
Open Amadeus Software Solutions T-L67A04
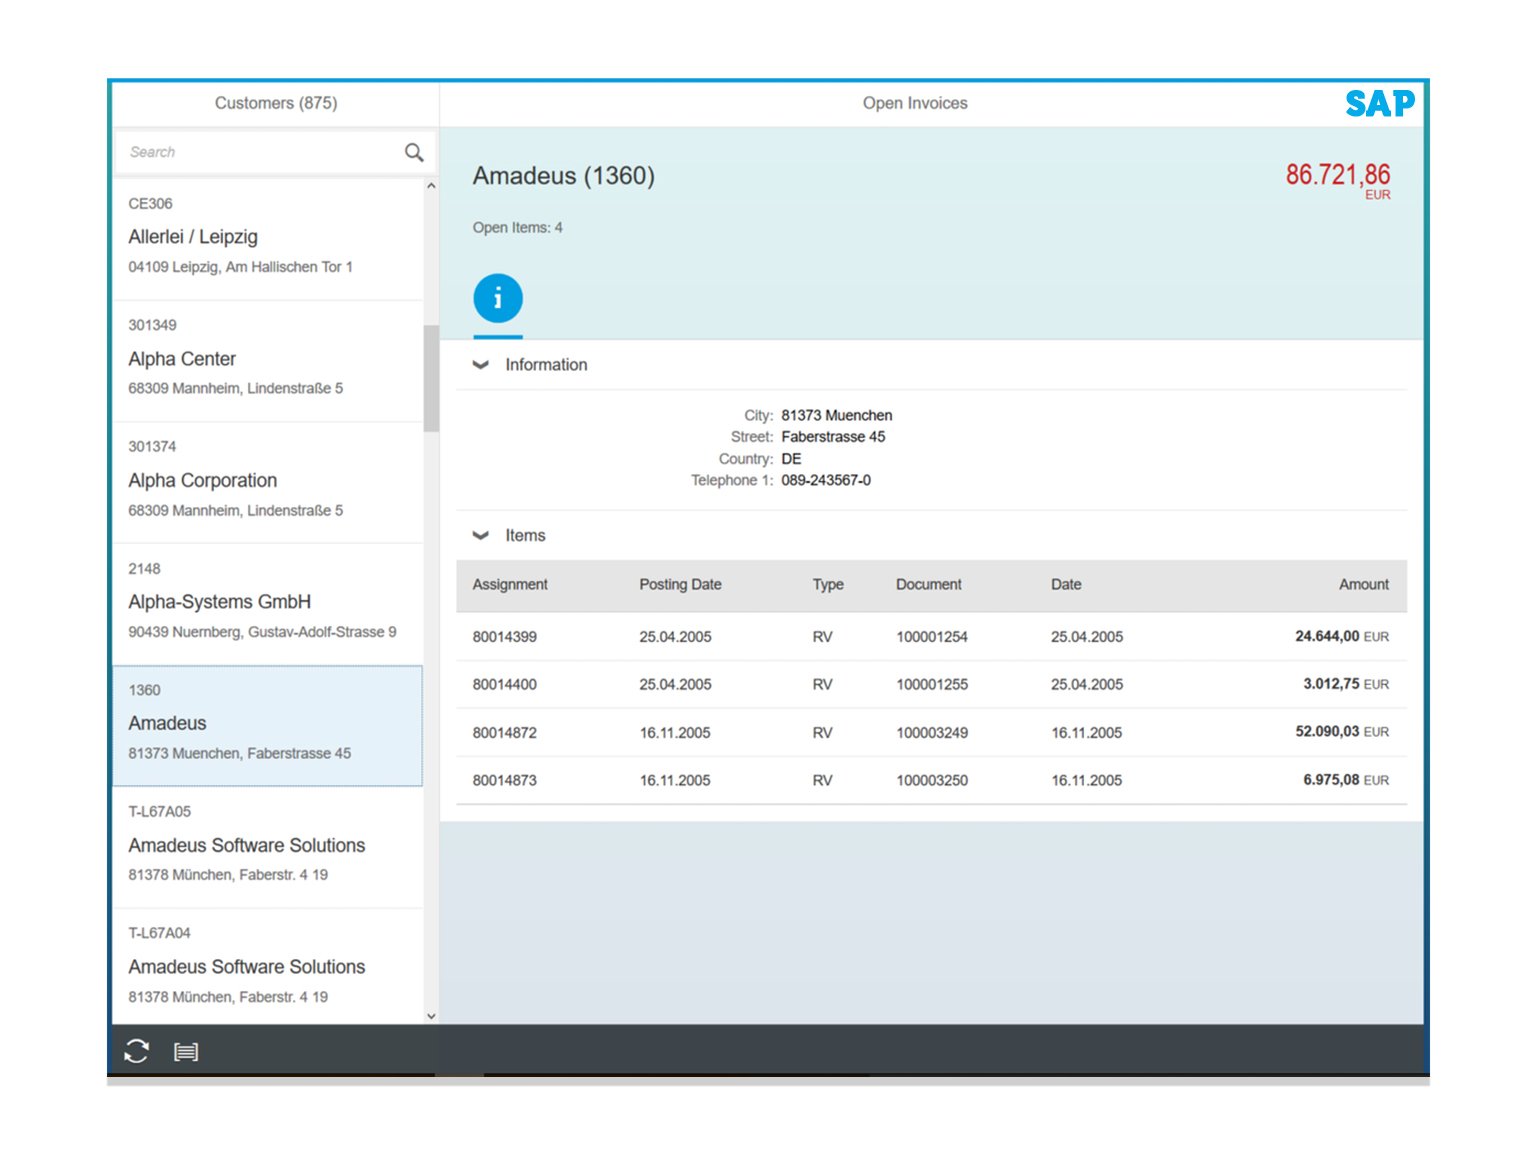coord(268,967)
